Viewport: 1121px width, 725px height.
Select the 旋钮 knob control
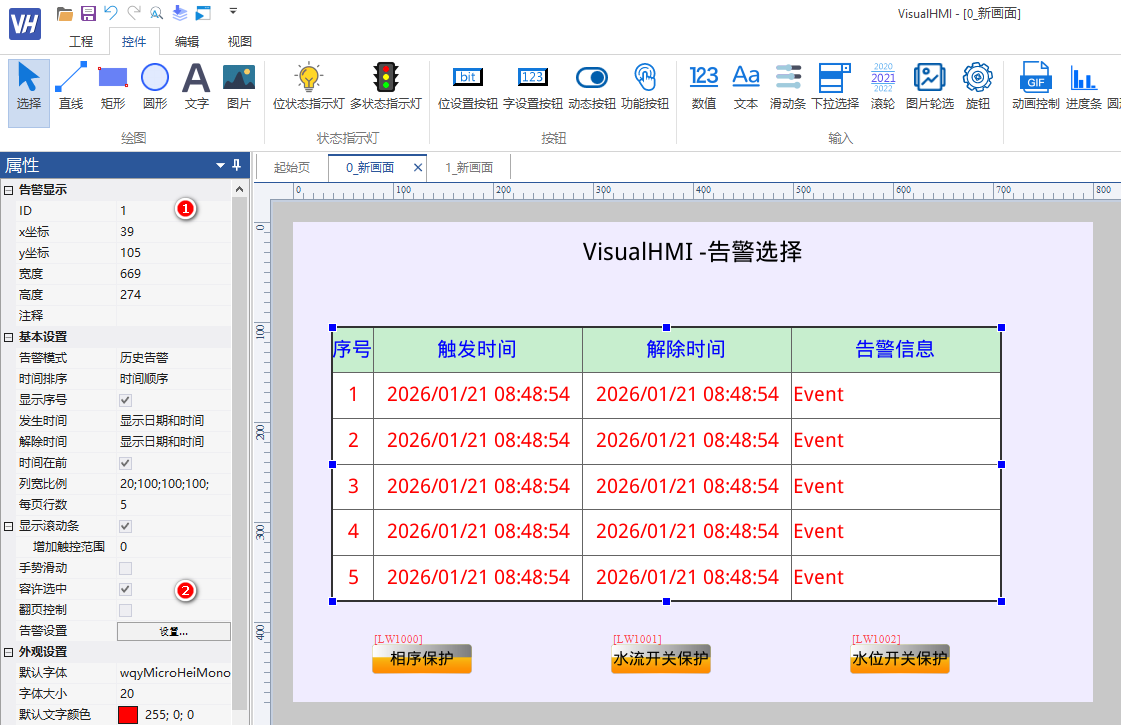coord(977,86)
